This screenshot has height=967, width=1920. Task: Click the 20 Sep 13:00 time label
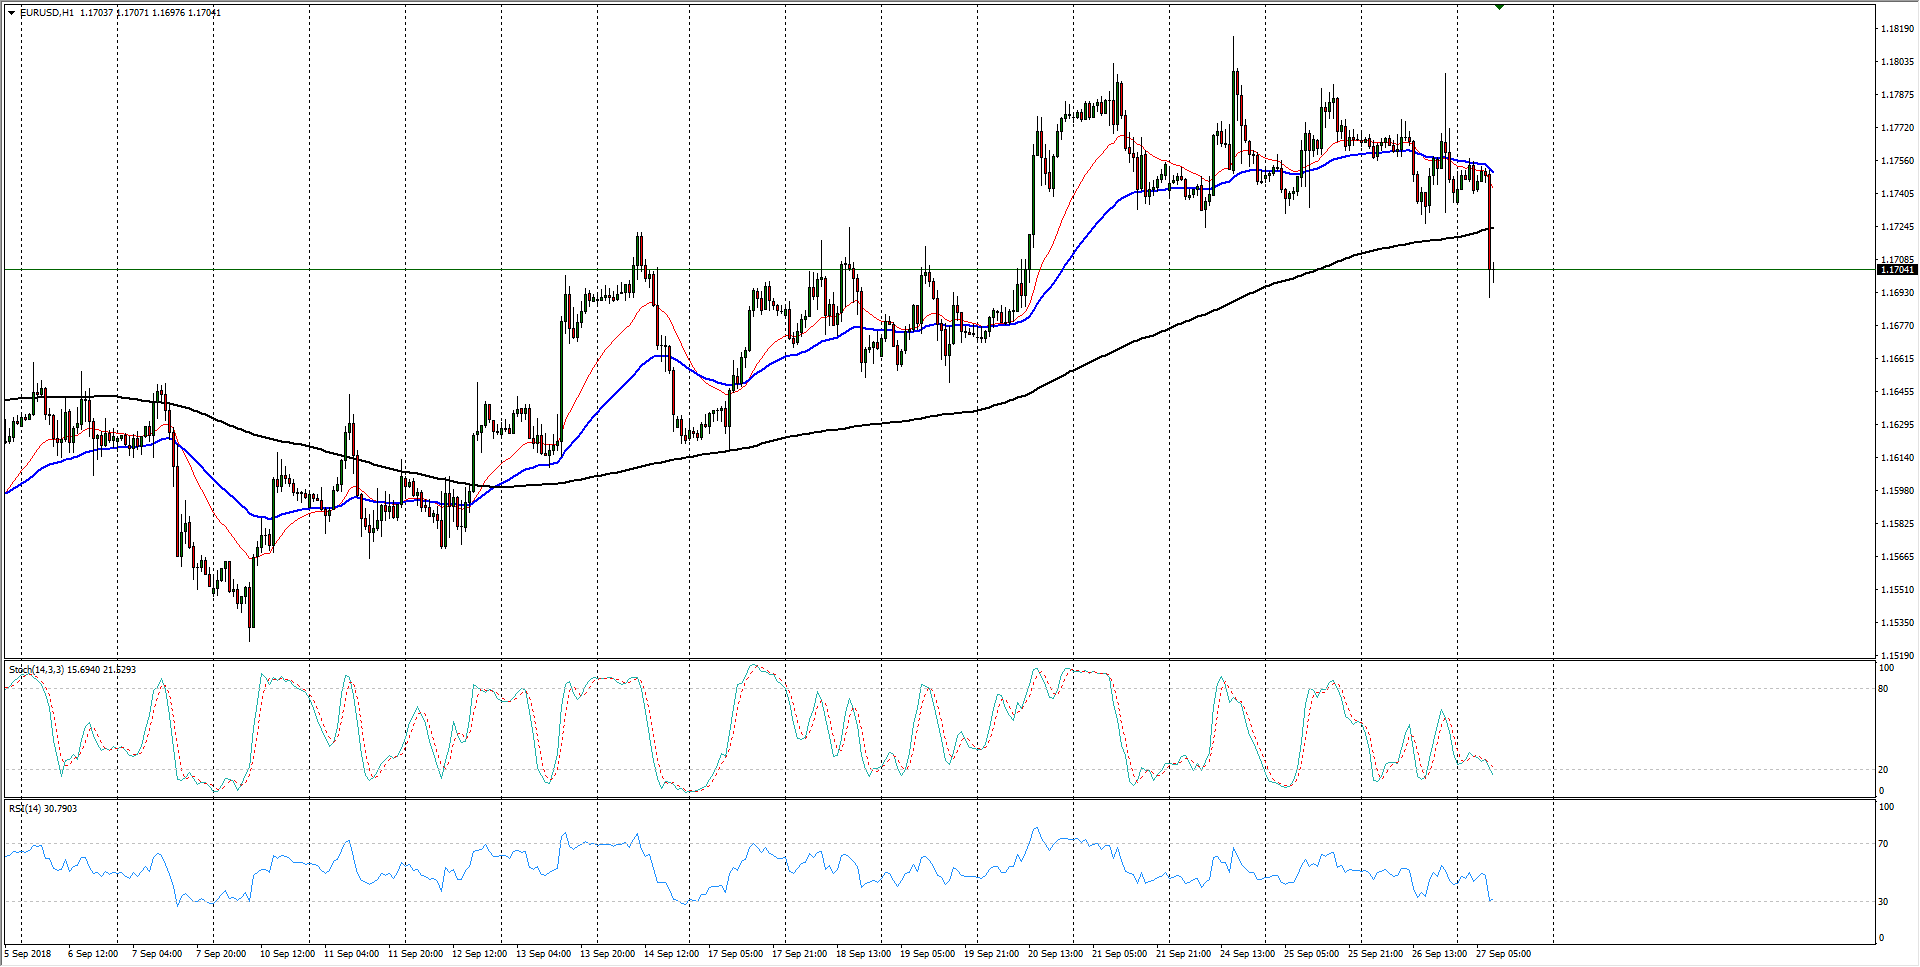1056,954
